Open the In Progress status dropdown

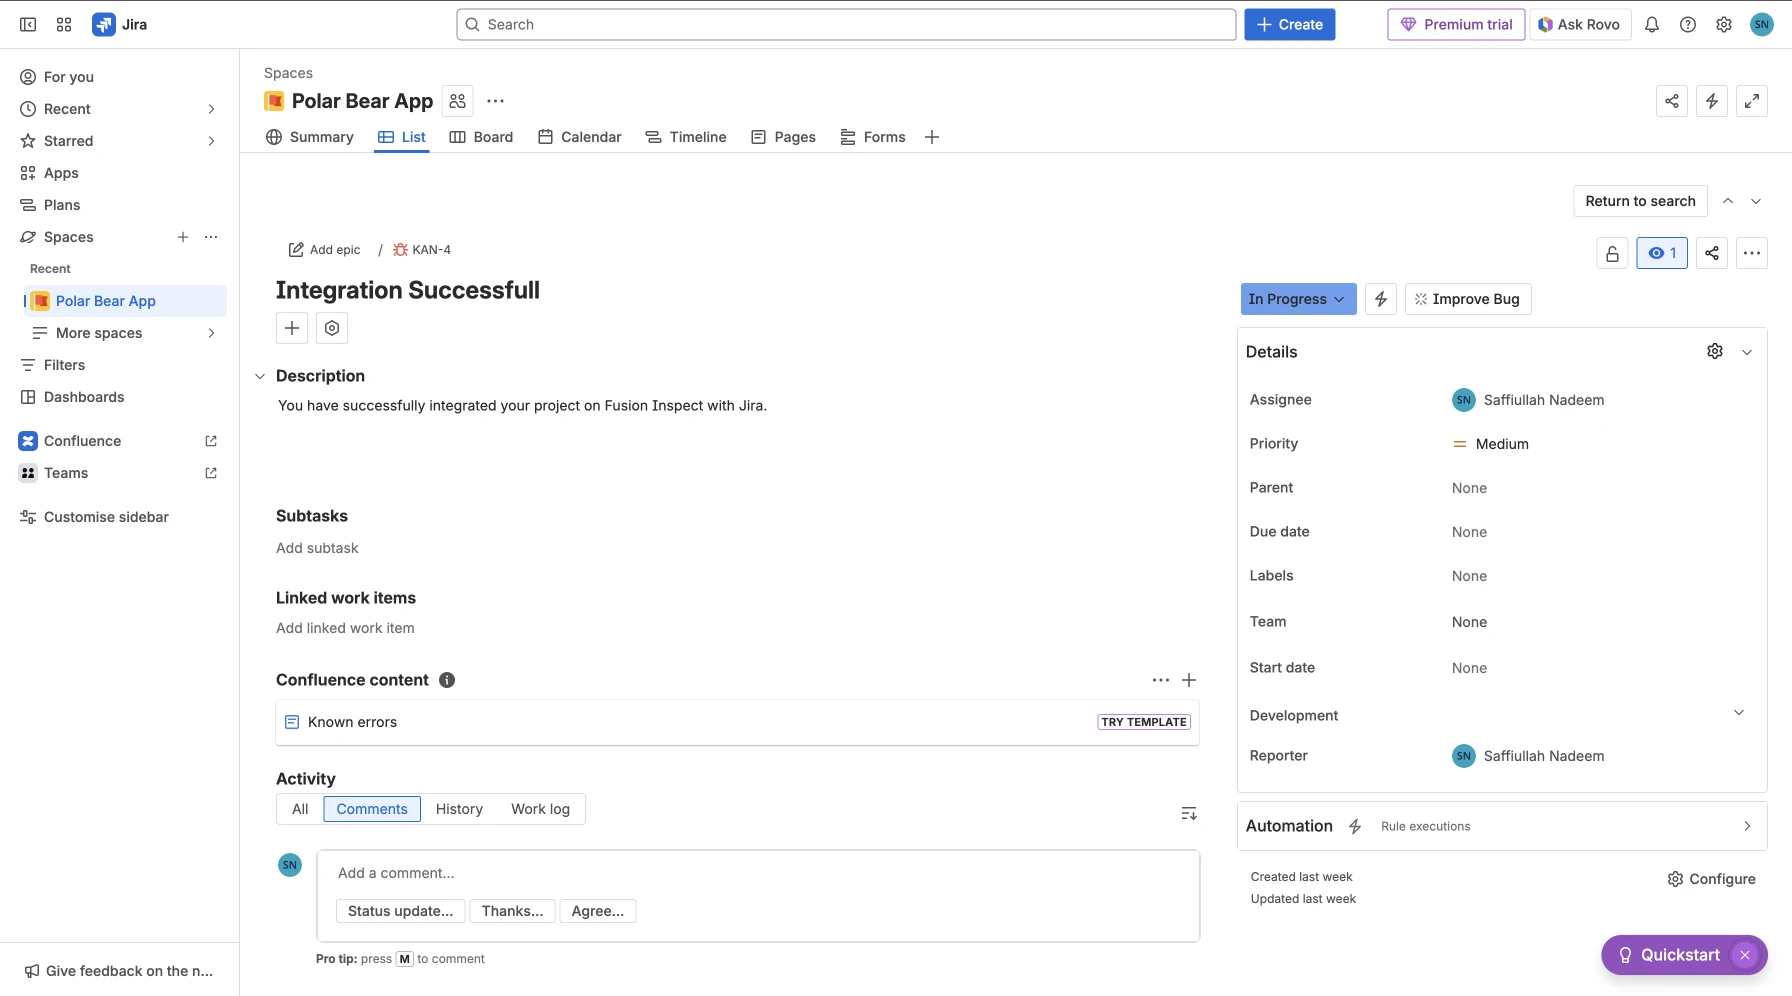[1298, 299]
